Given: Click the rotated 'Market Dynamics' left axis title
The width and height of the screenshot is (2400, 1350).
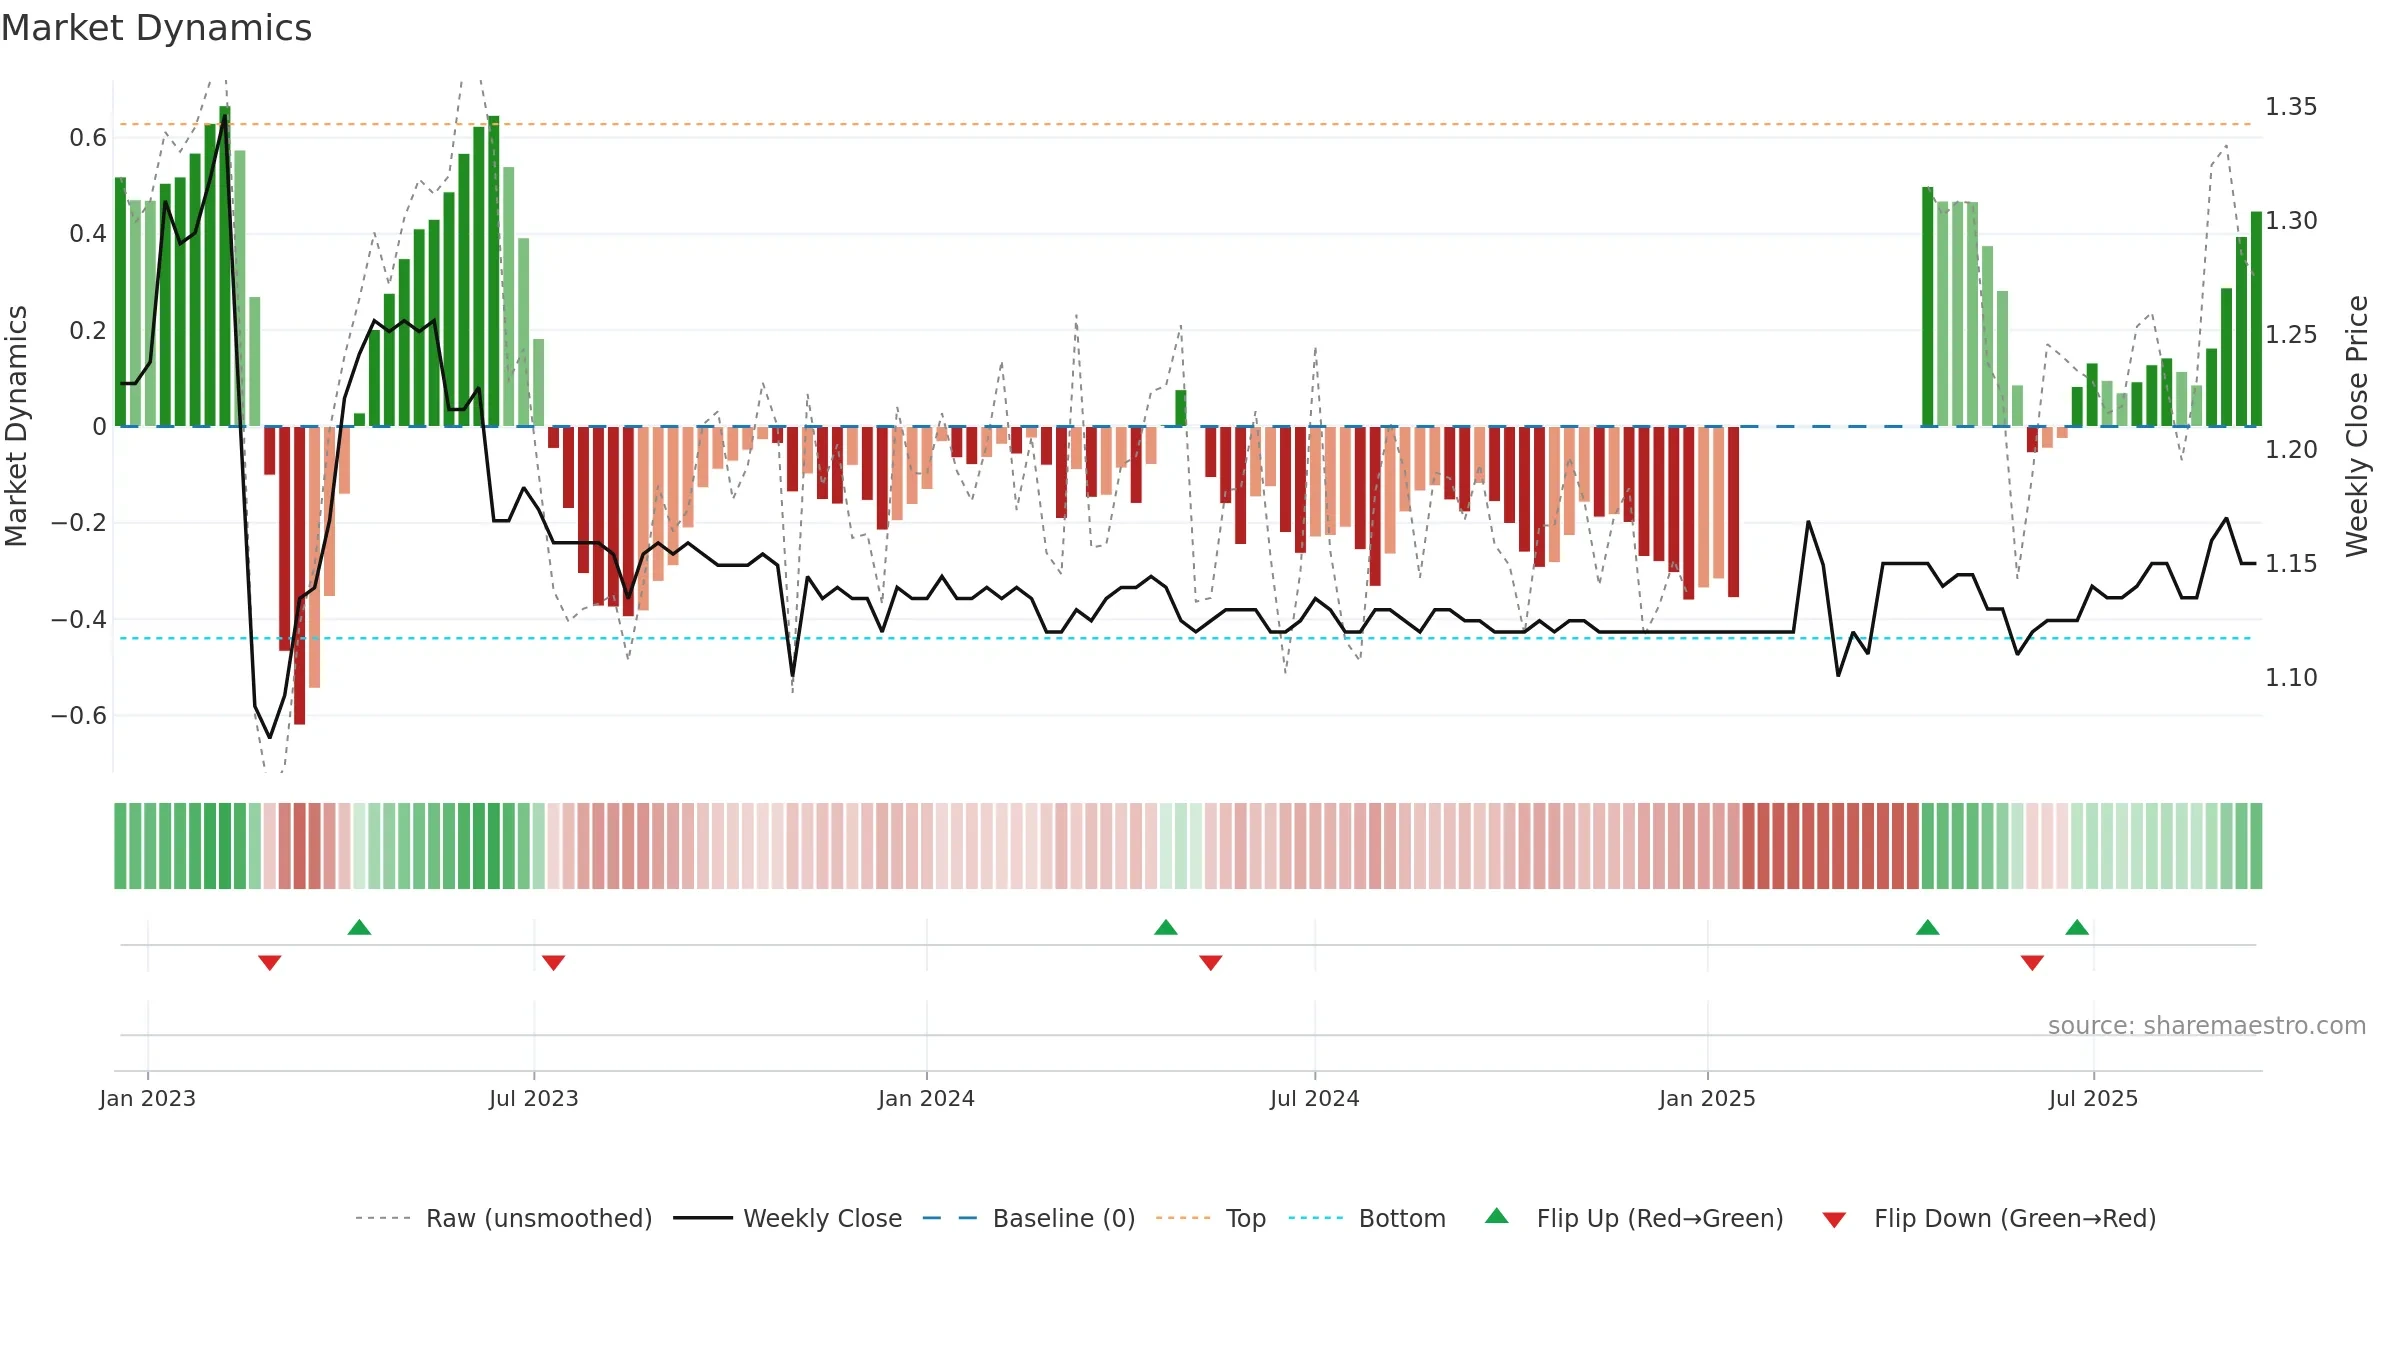Looking at the screenshot, I should 16,426.
